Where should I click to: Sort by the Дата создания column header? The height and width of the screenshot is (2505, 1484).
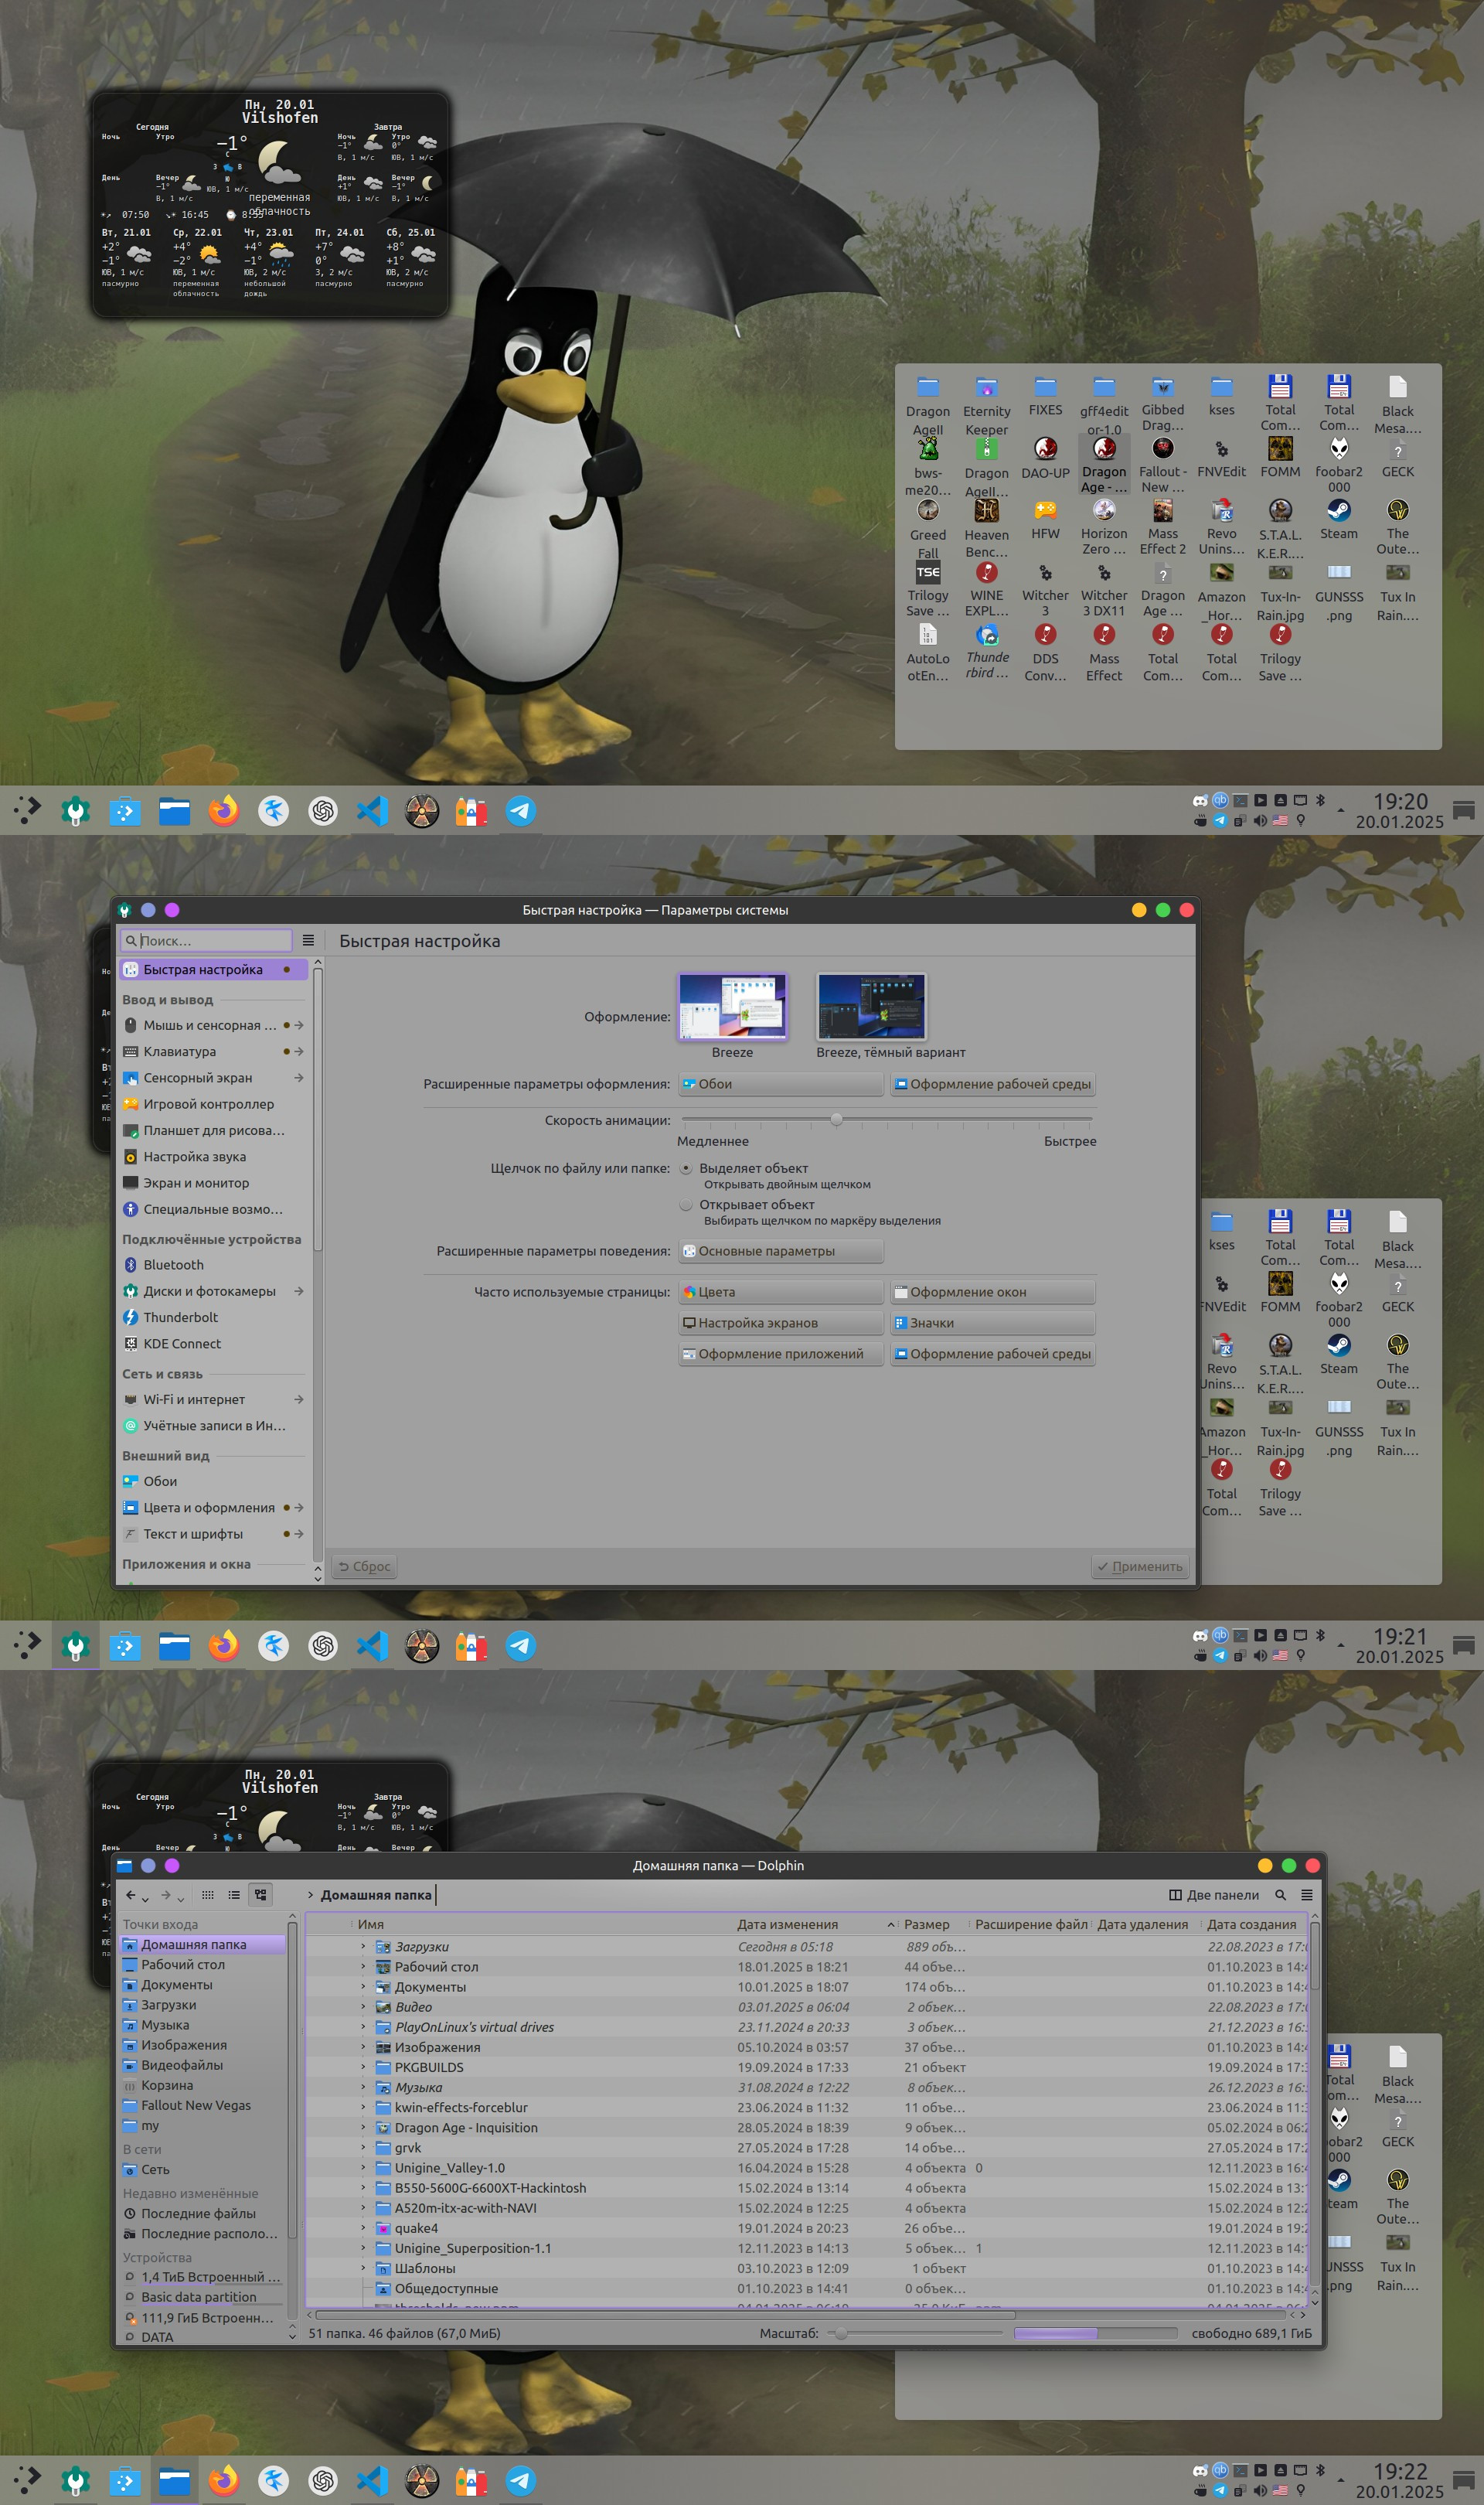(1254, 1924)
